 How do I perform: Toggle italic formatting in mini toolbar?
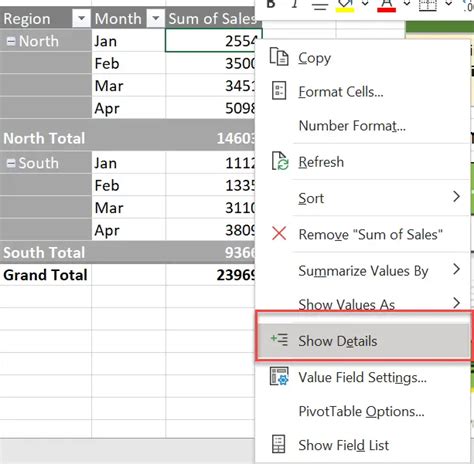[295, 4]
